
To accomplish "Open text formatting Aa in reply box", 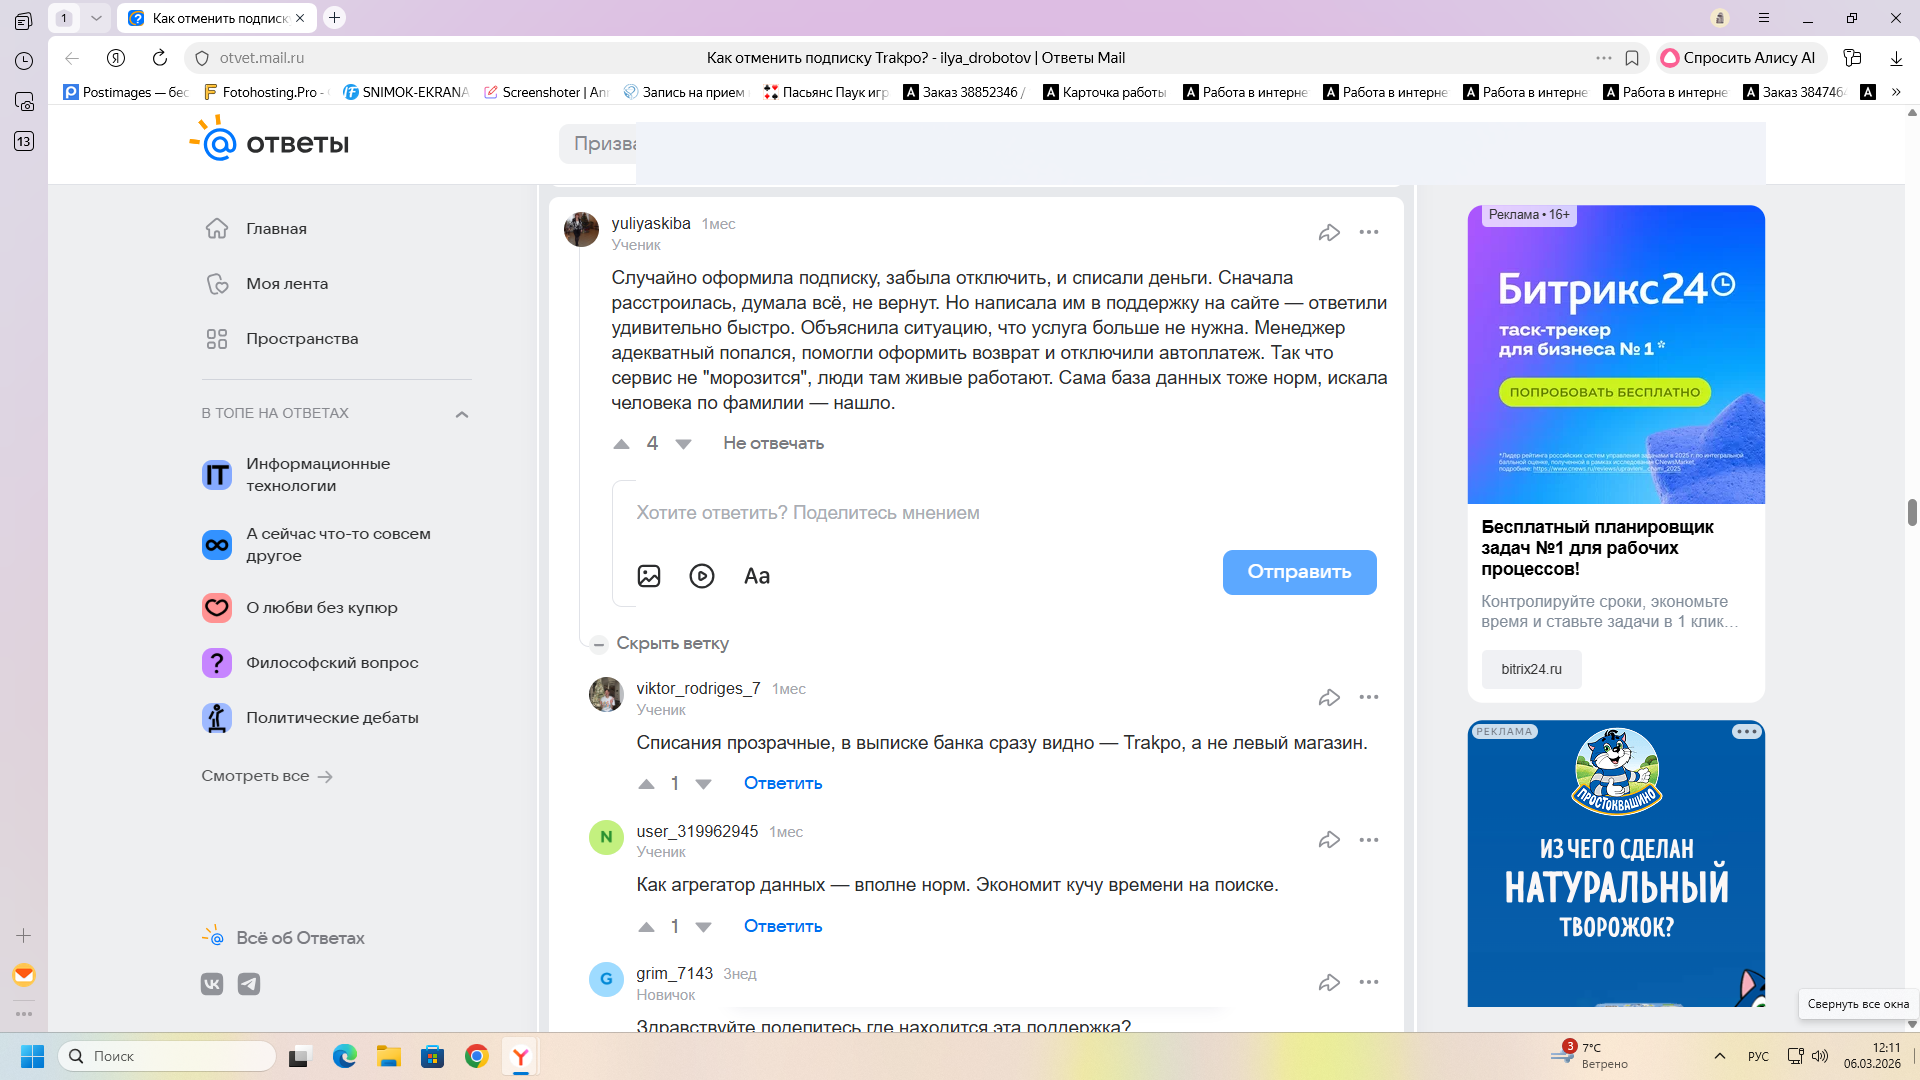I will [757, 576].
